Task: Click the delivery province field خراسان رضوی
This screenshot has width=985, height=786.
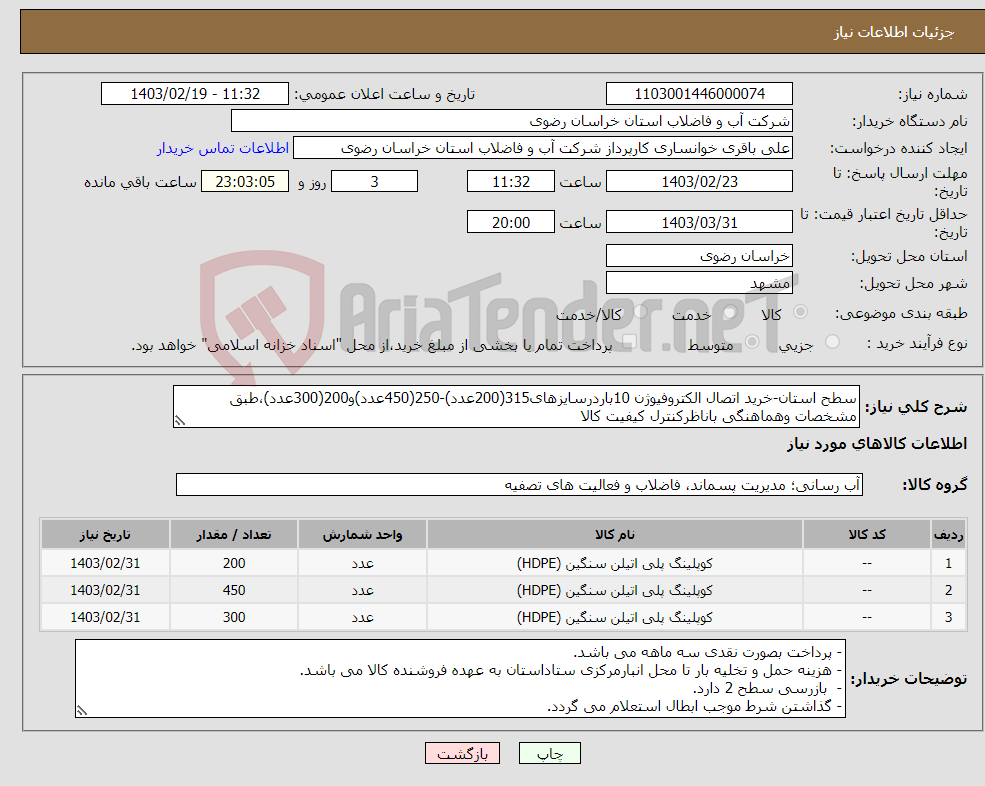Action: tap(699, 256)
